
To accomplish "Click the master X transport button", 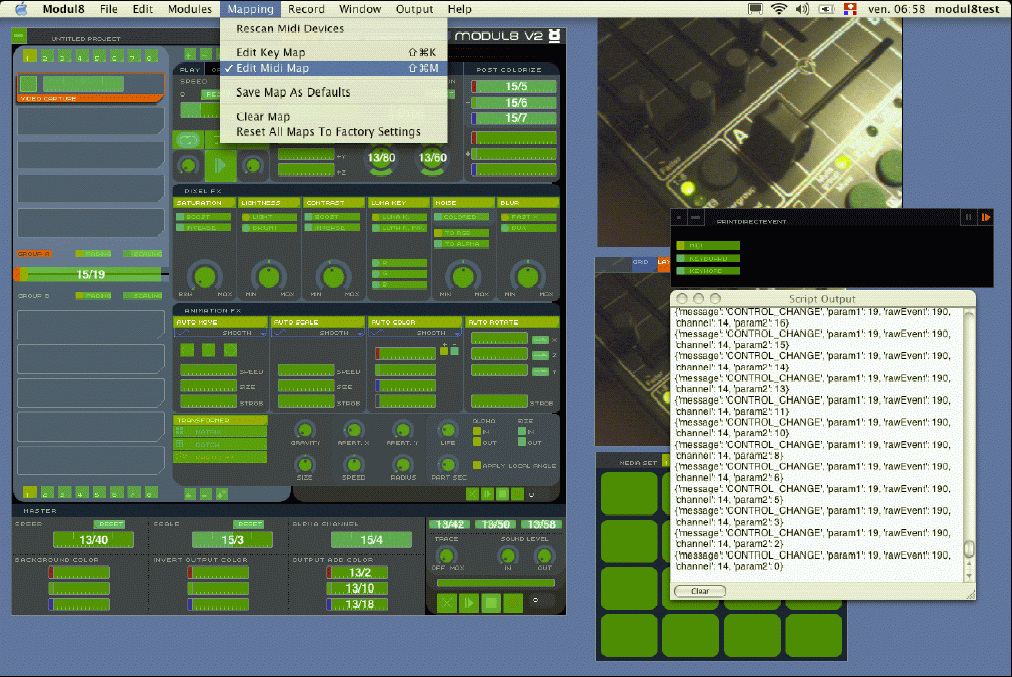I will tap(447, 603).
